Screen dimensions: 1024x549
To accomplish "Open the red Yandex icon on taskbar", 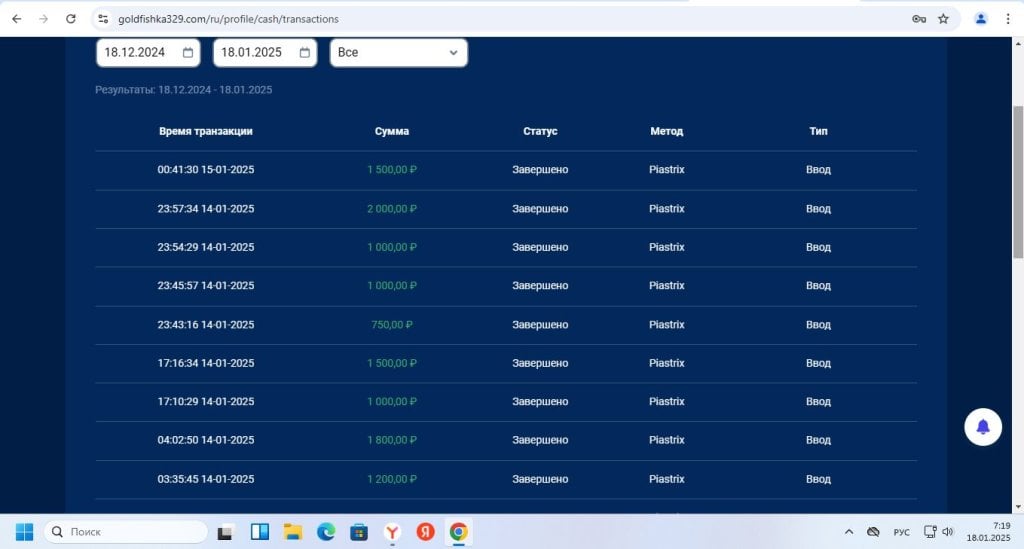I will (x=425, y=532).
